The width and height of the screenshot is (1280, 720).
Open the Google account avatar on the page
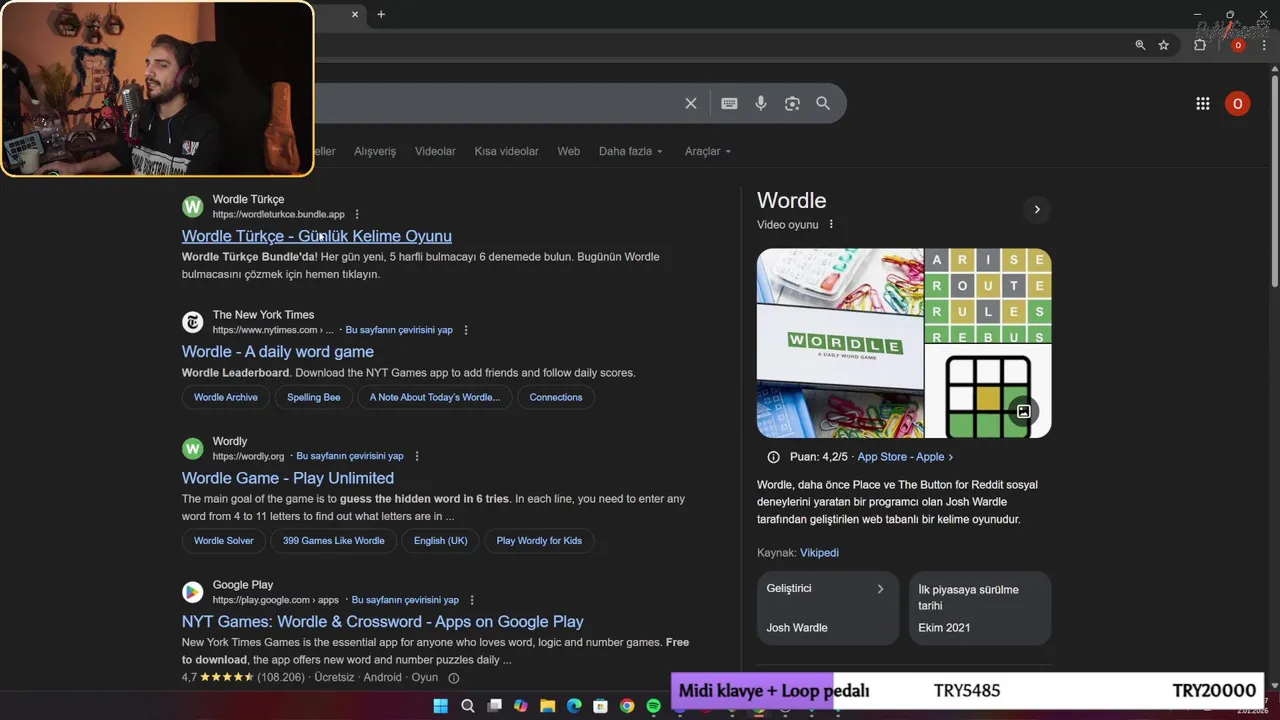click(1237, 103)
